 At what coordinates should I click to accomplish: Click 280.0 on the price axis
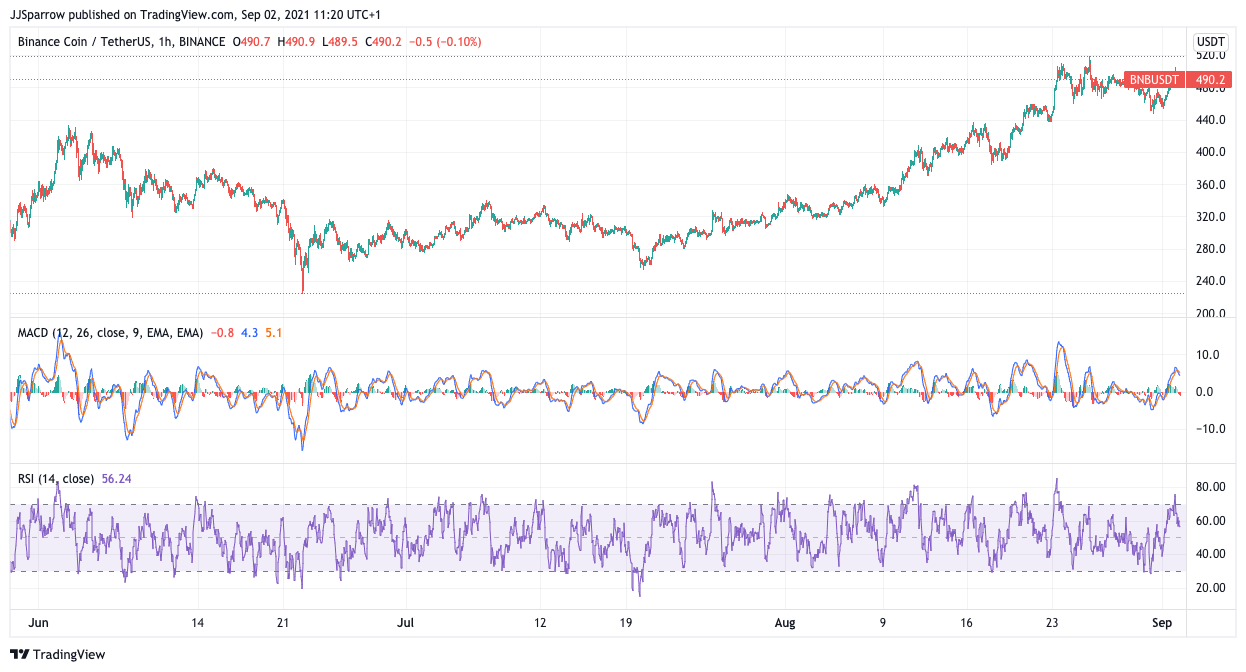[1211, 249]
